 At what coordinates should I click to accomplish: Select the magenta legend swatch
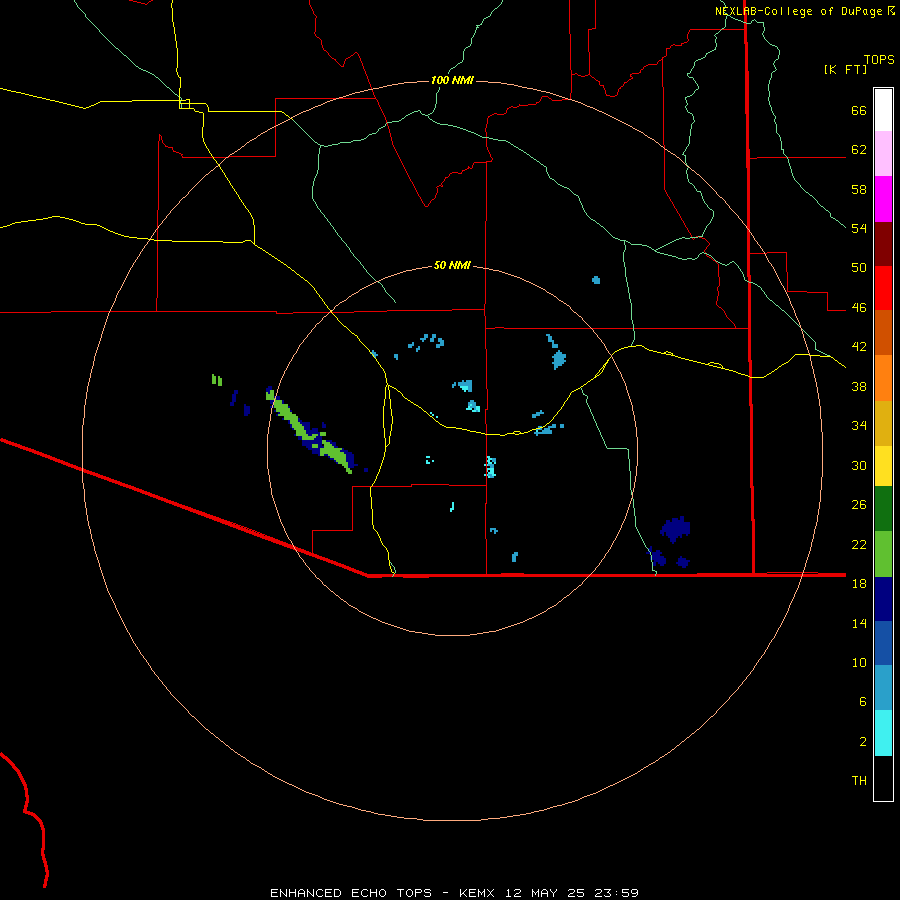[883, 199]
